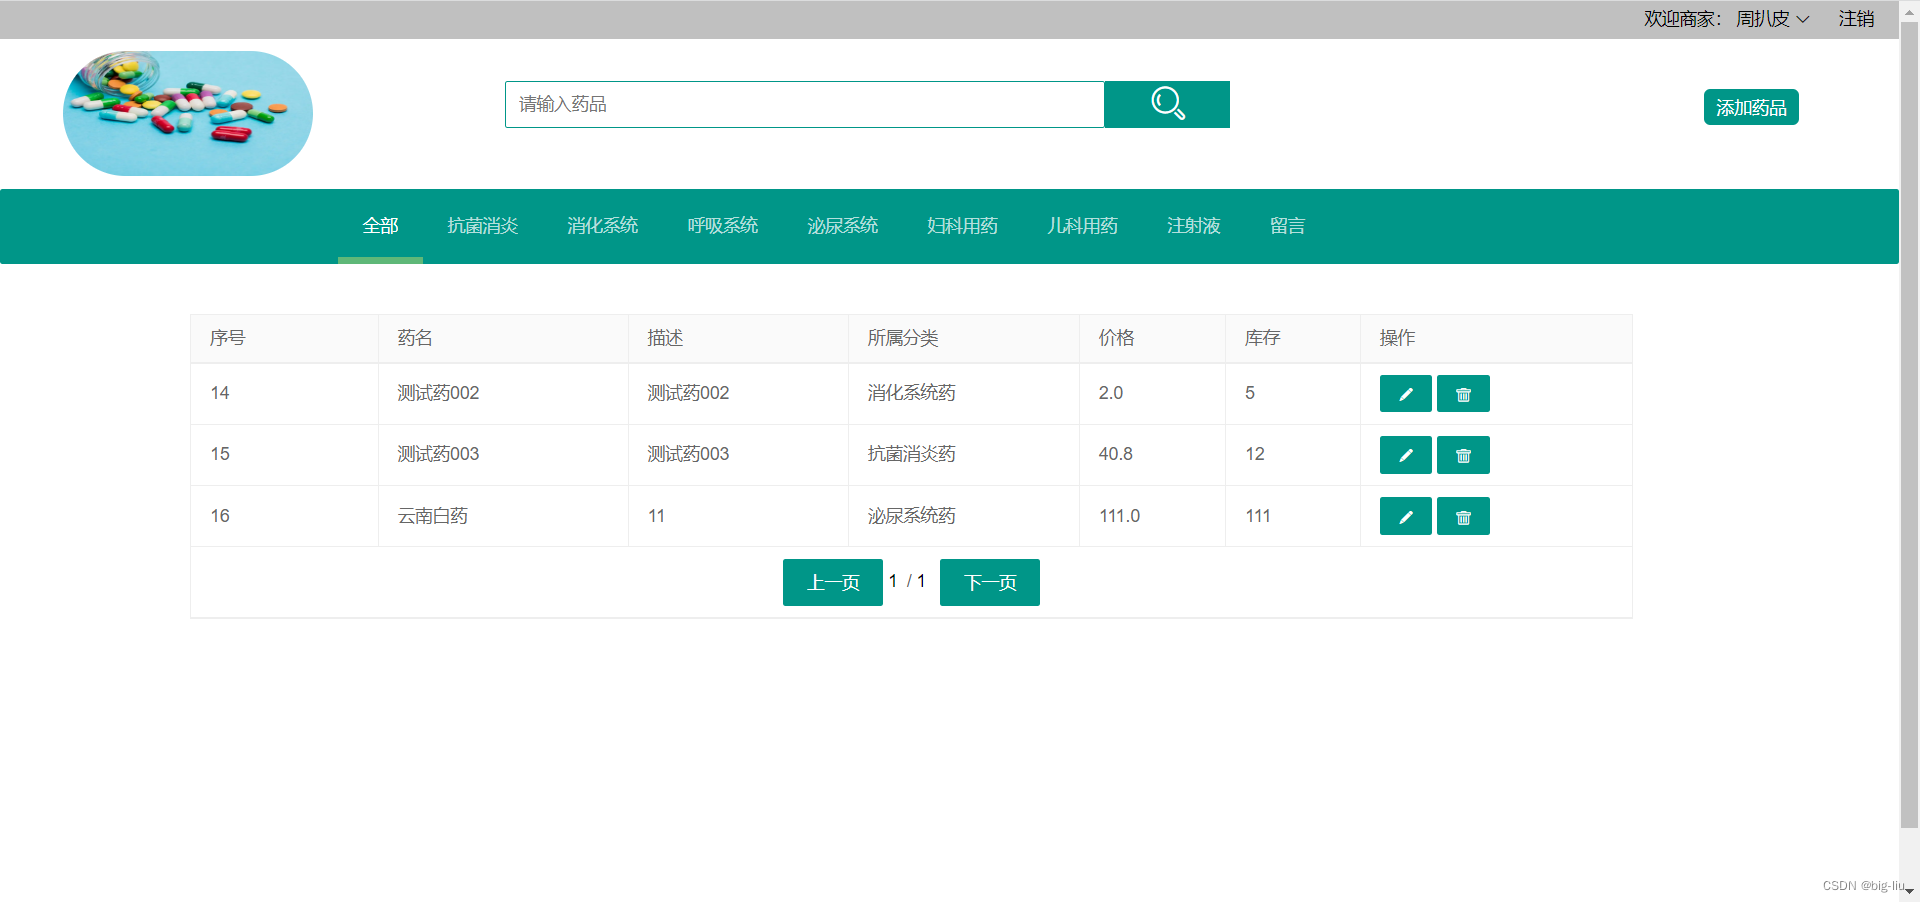Focus the 请输入药品 search field
The image size is (1920, 902).
click(x=804, y=104)
